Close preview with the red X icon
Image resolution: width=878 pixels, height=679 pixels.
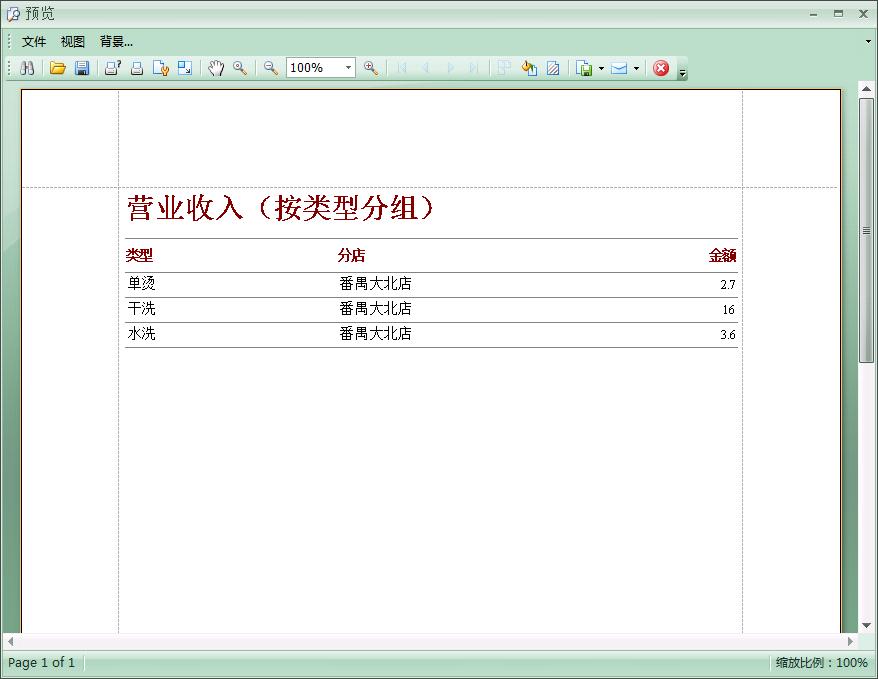661,68
